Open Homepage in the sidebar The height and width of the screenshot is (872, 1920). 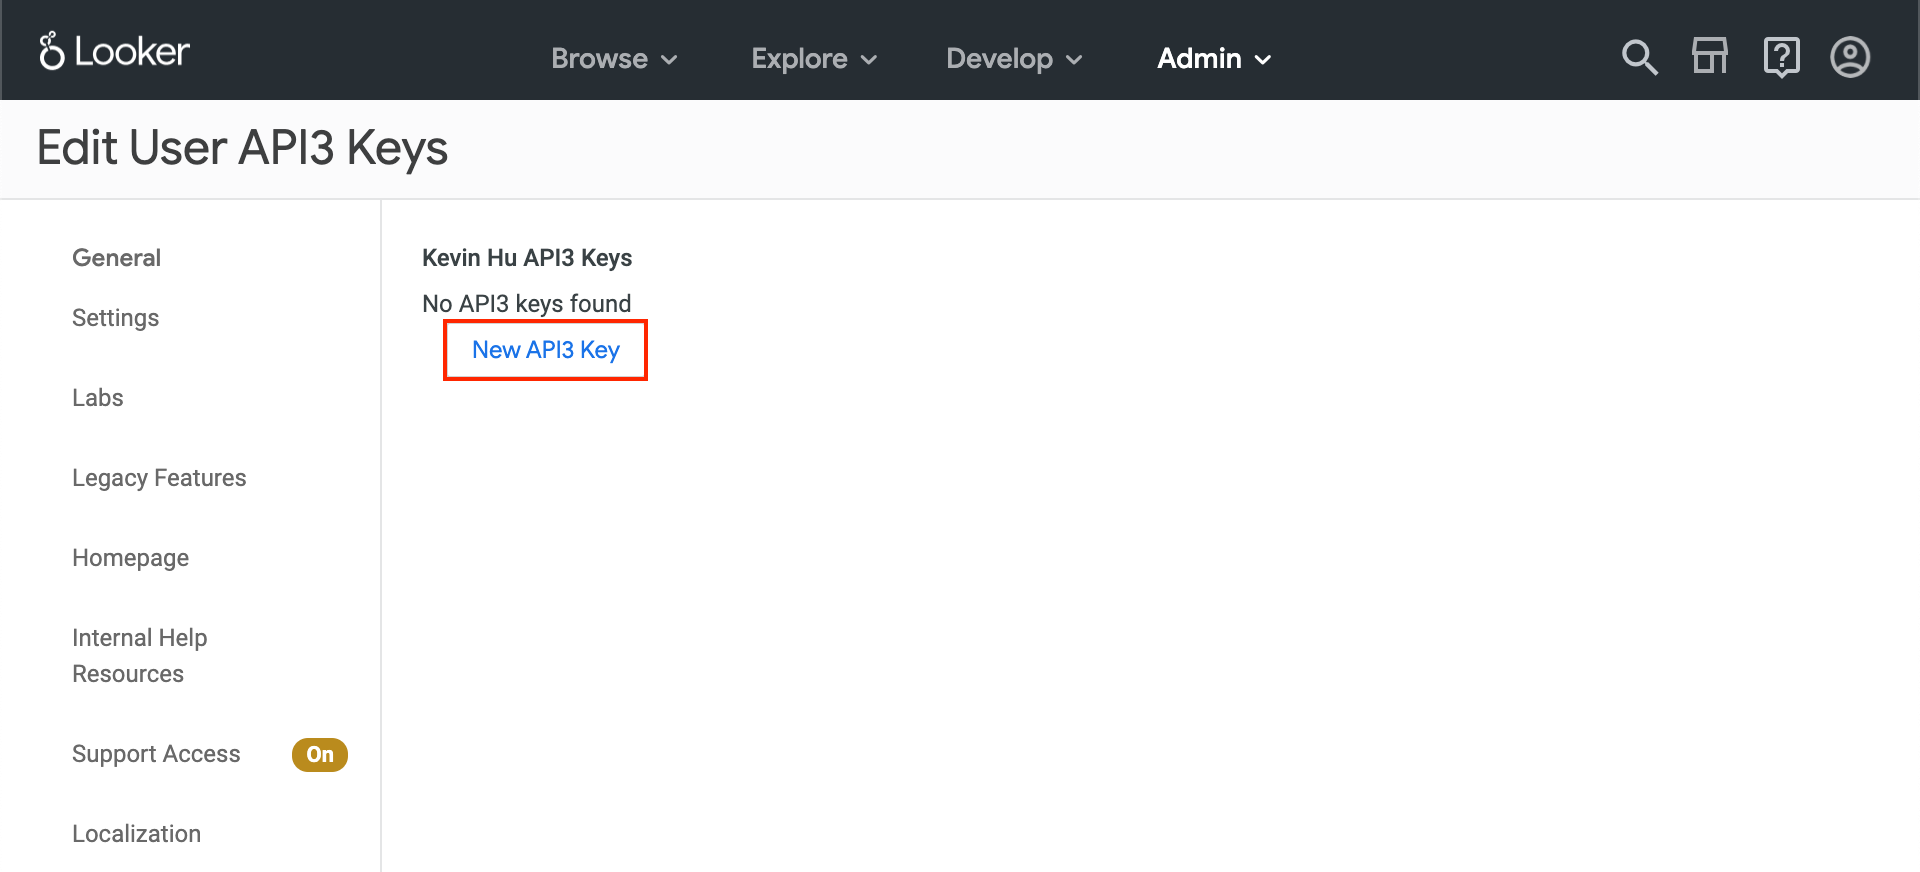pyautogui.click(x=131, y=558)
